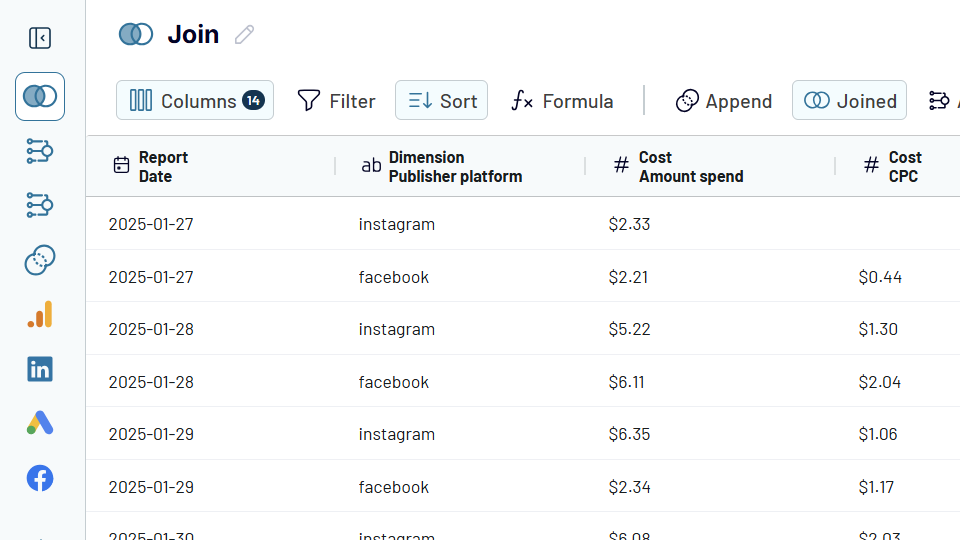Open the append (dotted circle) sidebar icon
Viewport: 960px width, 540px height.
pyautogui.click(x=40, y=261)
